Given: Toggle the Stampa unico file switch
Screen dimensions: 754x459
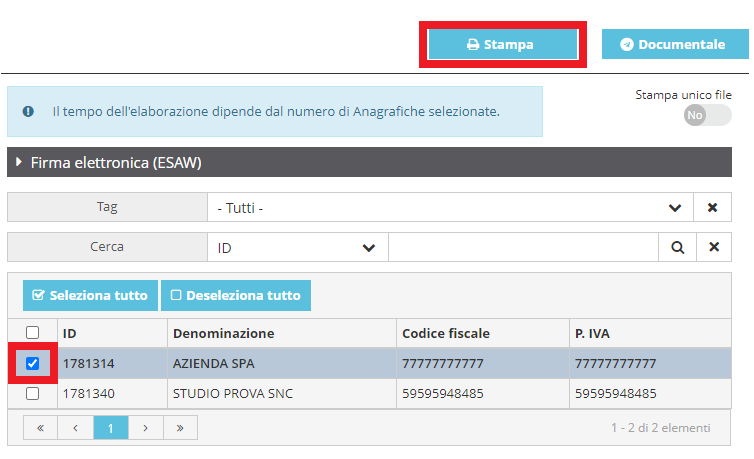Looking at the screenshot, I should click(x=707, y=115).
